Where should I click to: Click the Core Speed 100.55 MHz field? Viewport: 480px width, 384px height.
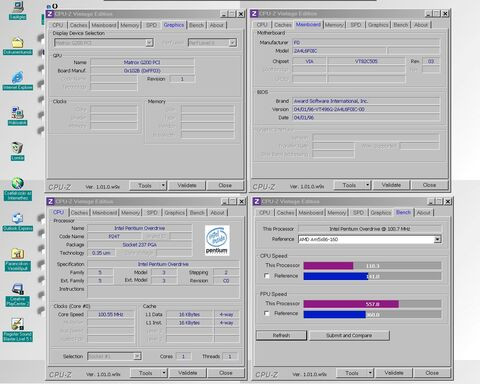coord(111,314)
